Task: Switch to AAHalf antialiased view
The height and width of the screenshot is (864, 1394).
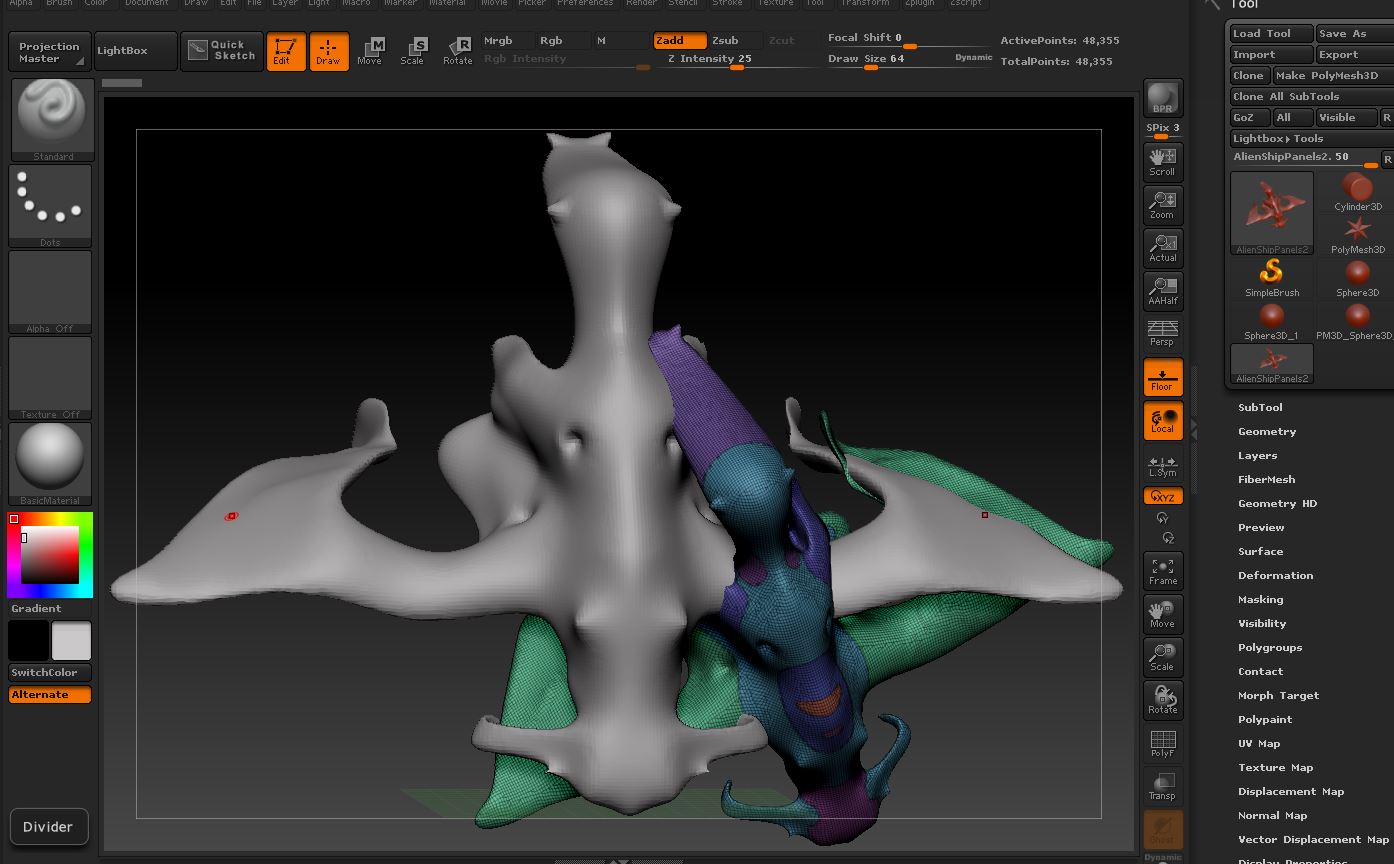Action: coord(1163,291)
